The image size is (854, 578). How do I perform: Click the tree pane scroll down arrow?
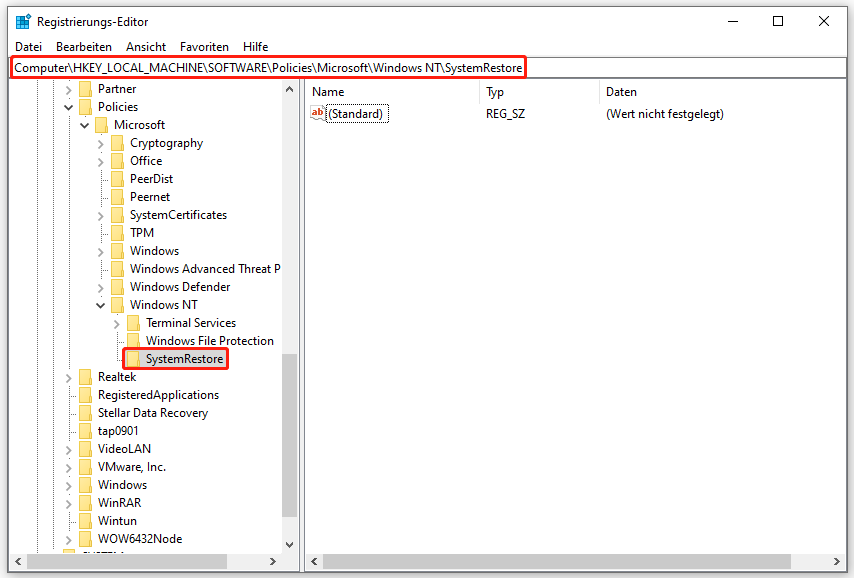(290, 544)
